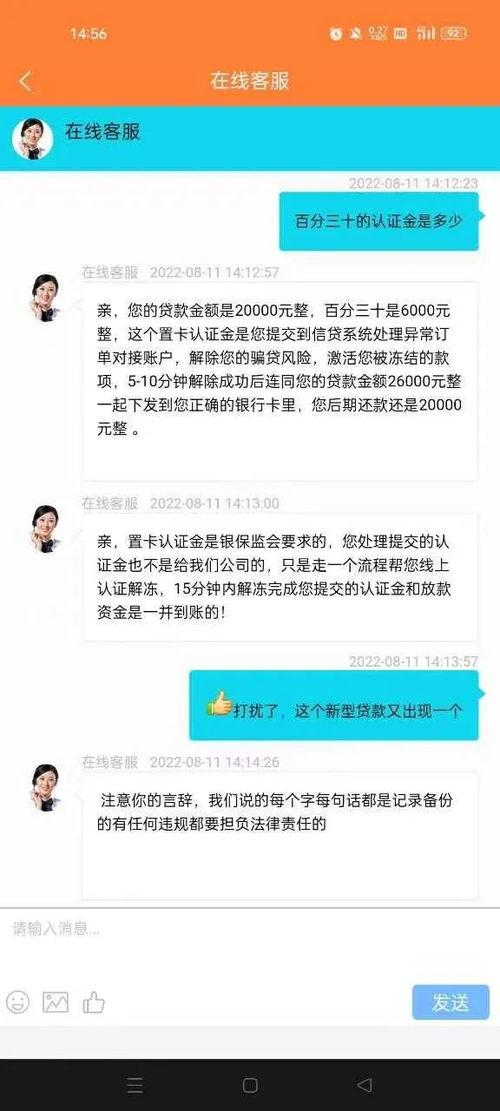
Task: Open the emoji picker icon
Action: pyautogui.click(x=18, y=1001)
